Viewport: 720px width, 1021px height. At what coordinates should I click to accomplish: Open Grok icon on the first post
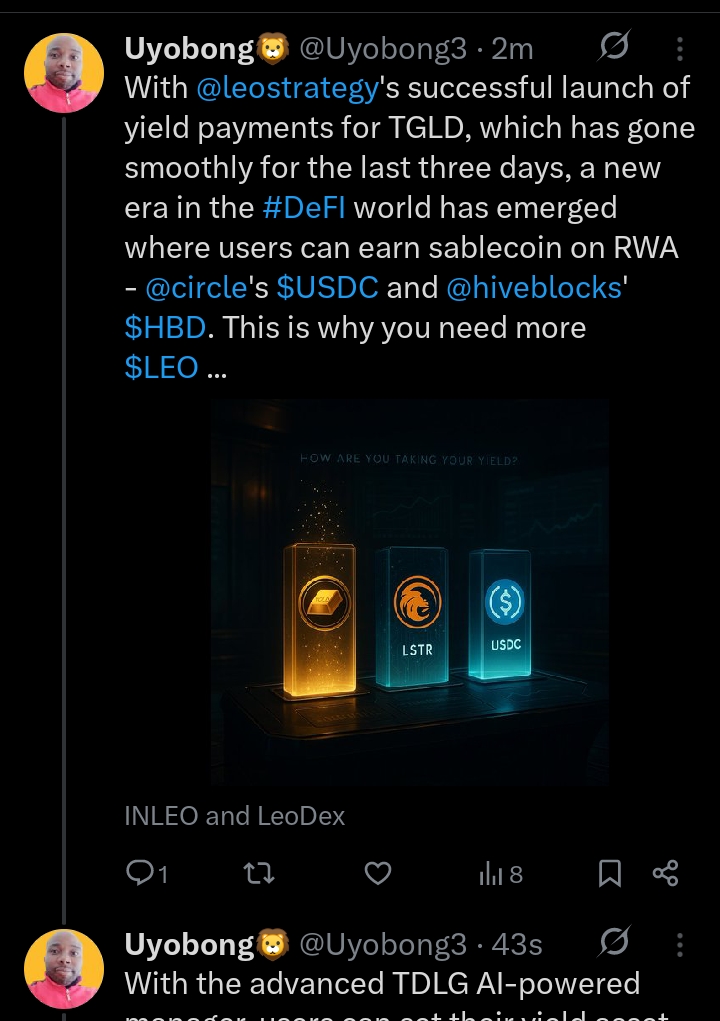[613, 47]
